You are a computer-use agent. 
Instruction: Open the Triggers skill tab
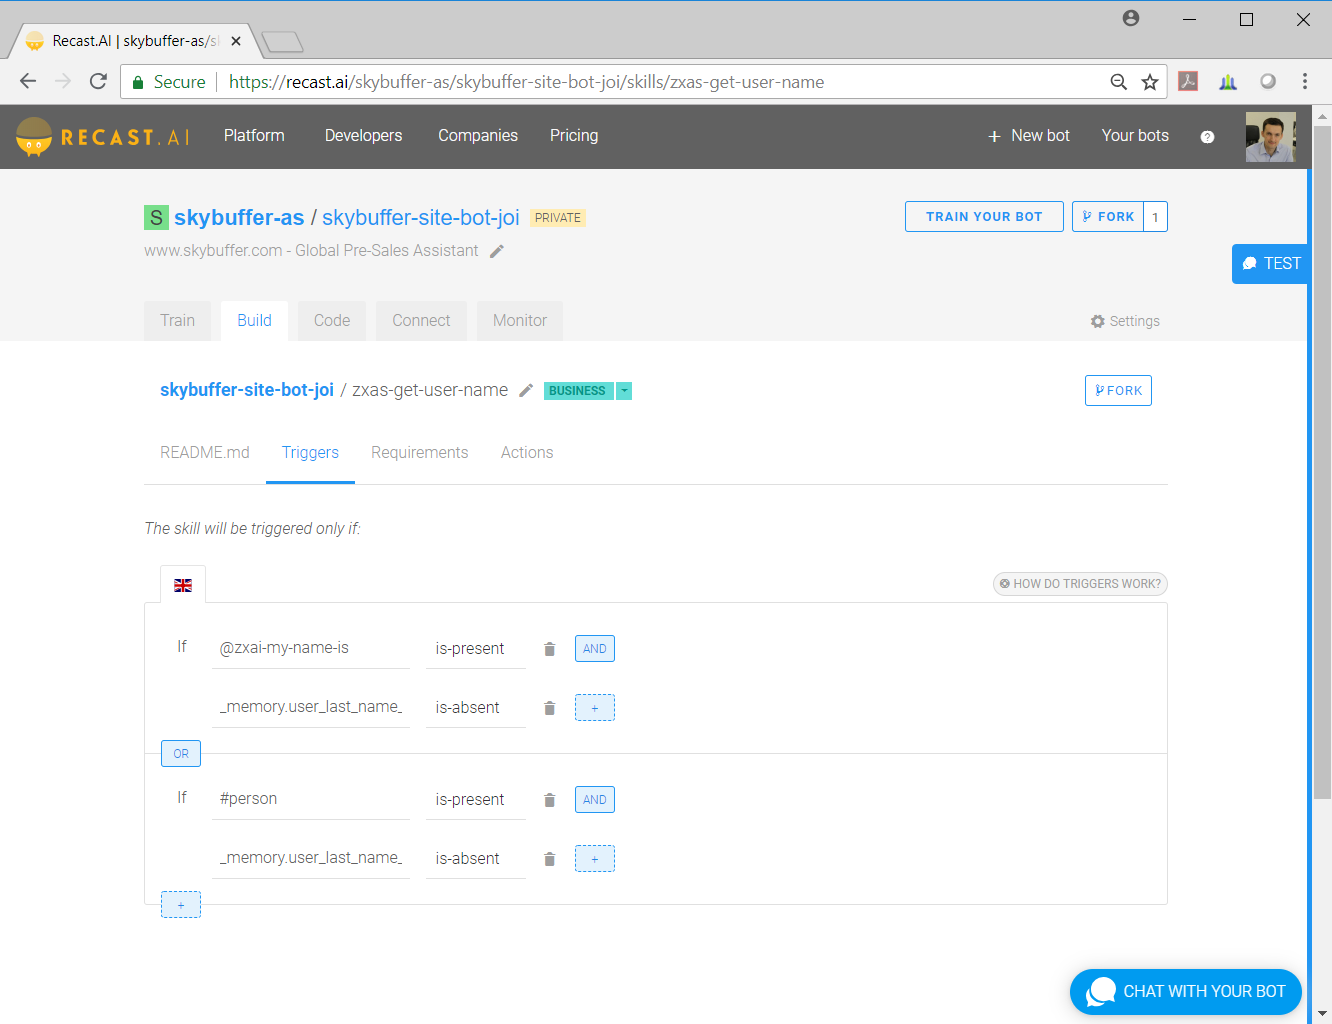click(x=310, y=453)
